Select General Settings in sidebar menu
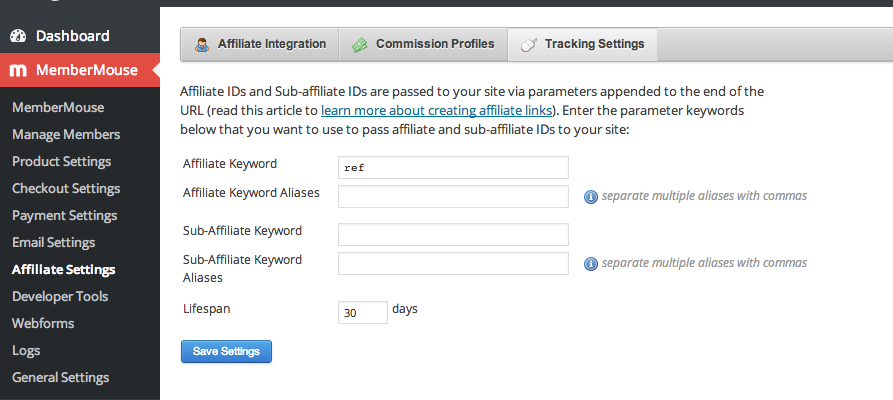 tap(60, 377)
